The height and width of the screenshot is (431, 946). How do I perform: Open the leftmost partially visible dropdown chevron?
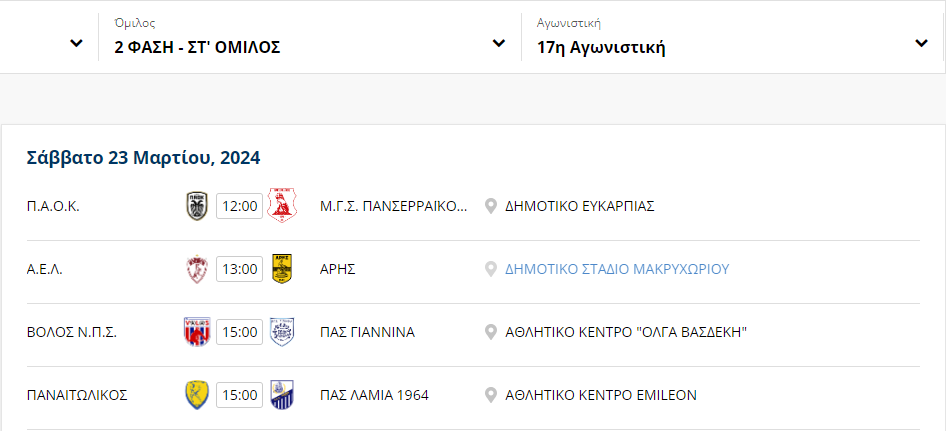[76, 43]
